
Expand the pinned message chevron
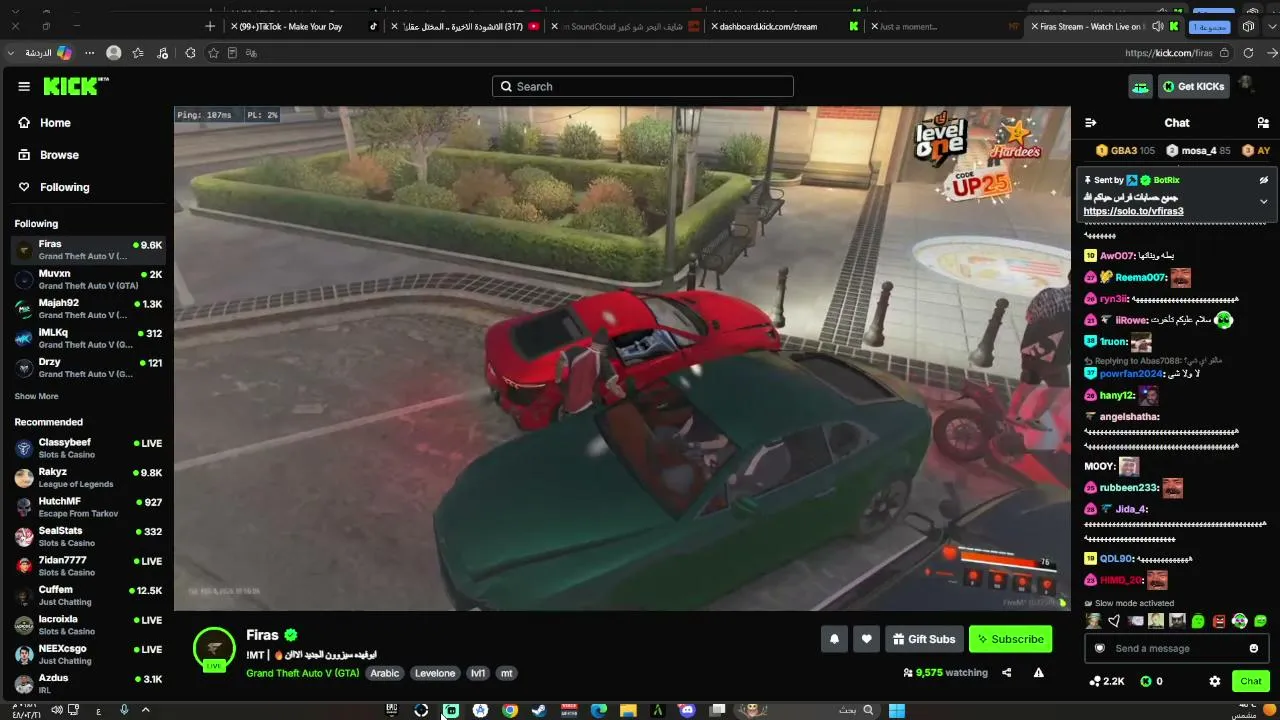coord(1263,201)
